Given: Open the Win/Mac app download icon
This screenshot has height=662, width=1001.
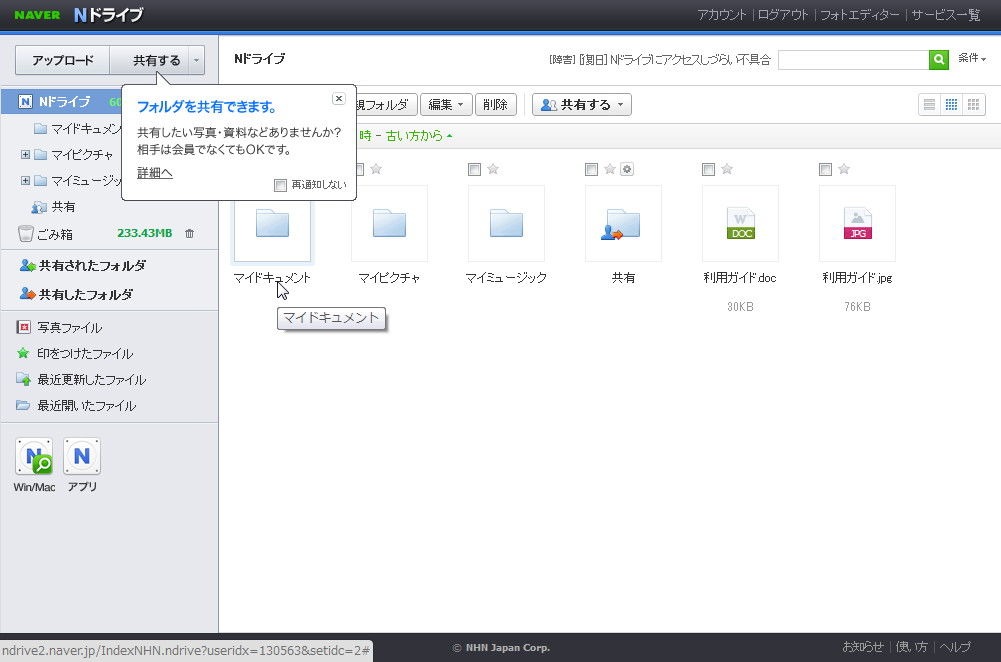Looking at the screenshot, I should tap(34, 456).
